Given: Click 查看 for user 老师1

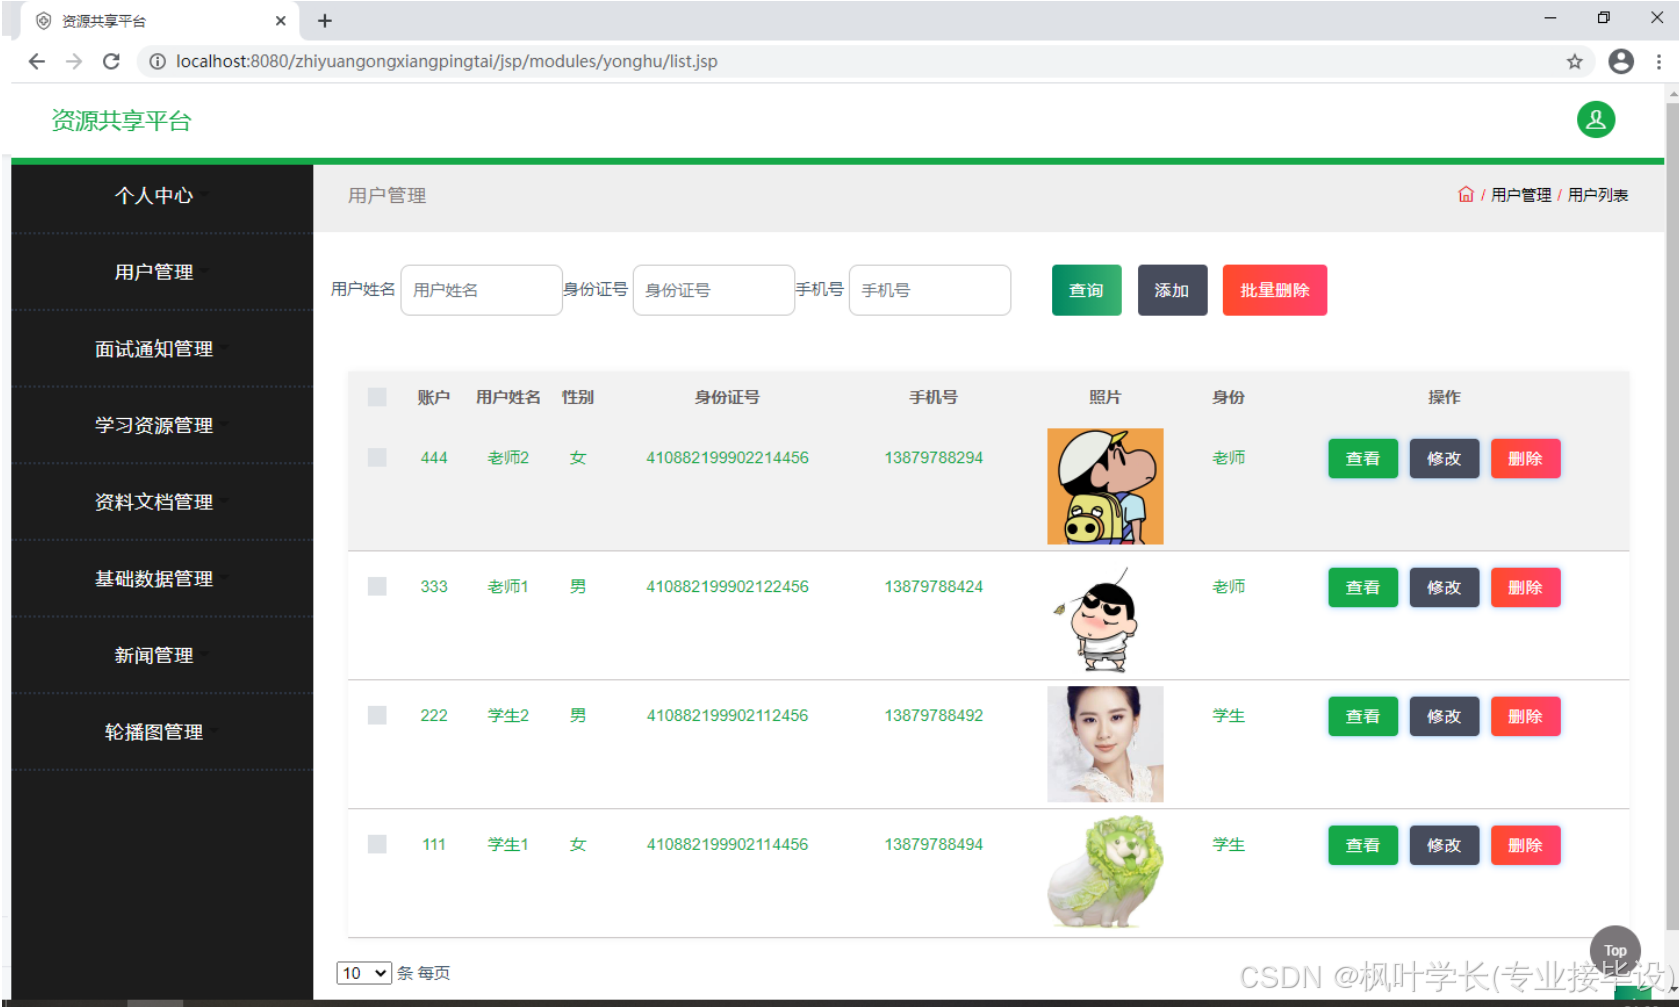Looking at the screenshot, I should pyautogui.click(x=1363, y=588).
